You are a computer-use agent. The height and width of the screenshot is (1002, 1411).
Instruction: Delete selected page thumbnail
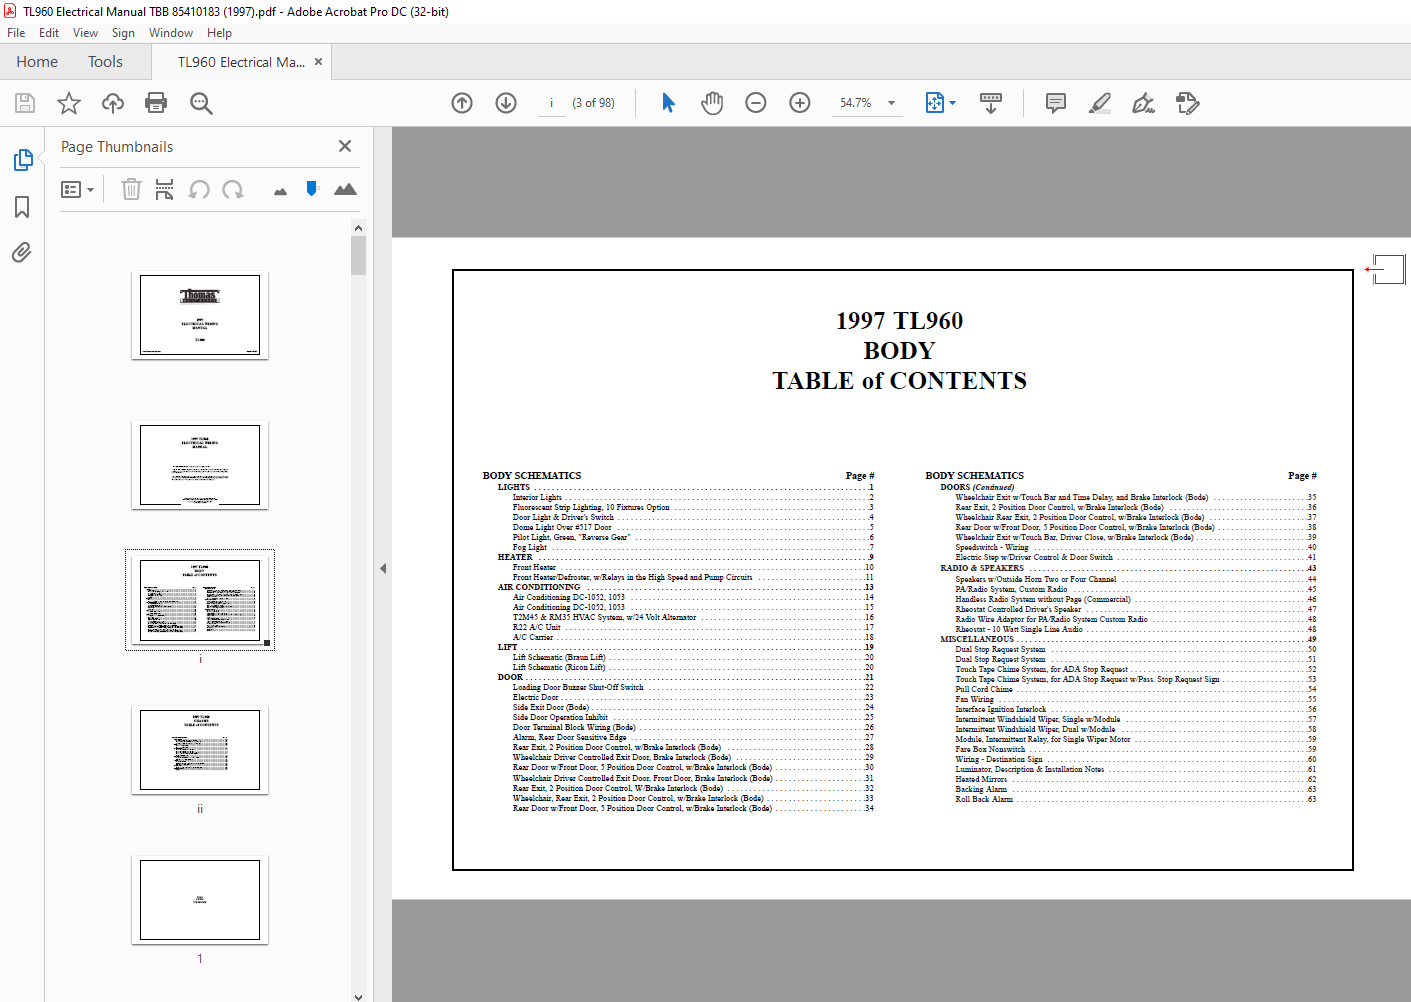click(x=131, y=189)
